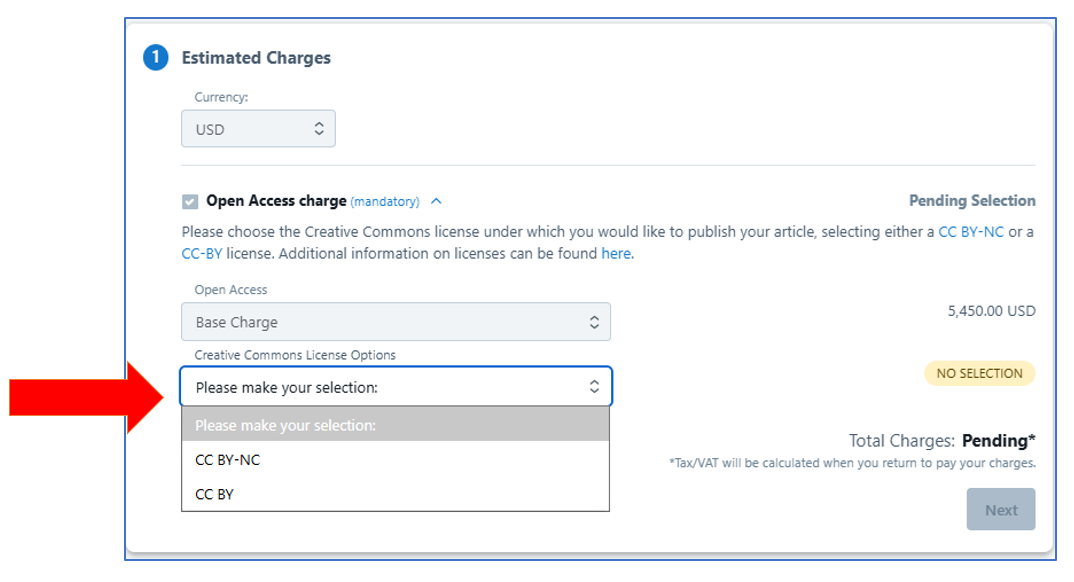The width and height of the screenshot is (1074, 582).
Task: Click the up-down arrows in the Base Charge box
Action: (x=594, y=322)
